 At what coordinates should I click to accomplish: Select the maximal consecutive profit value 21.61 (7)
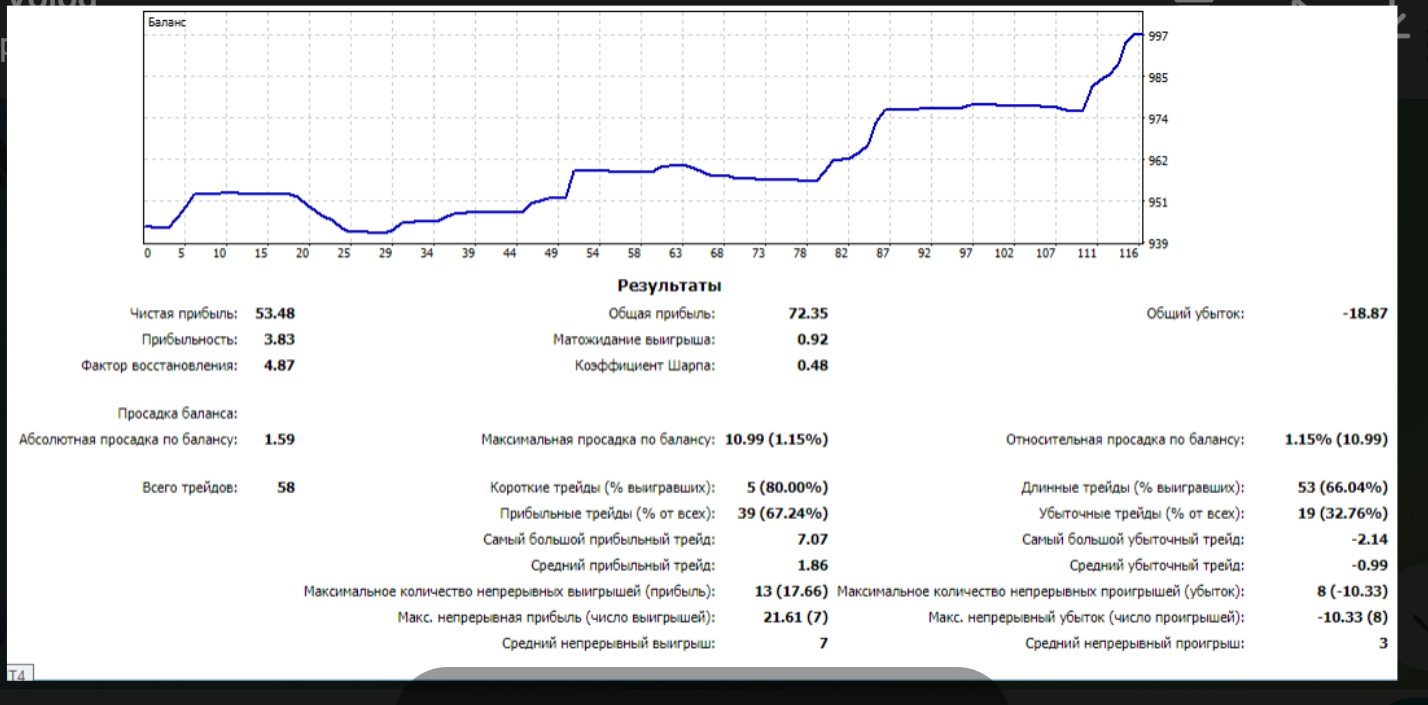pos(796,618)
